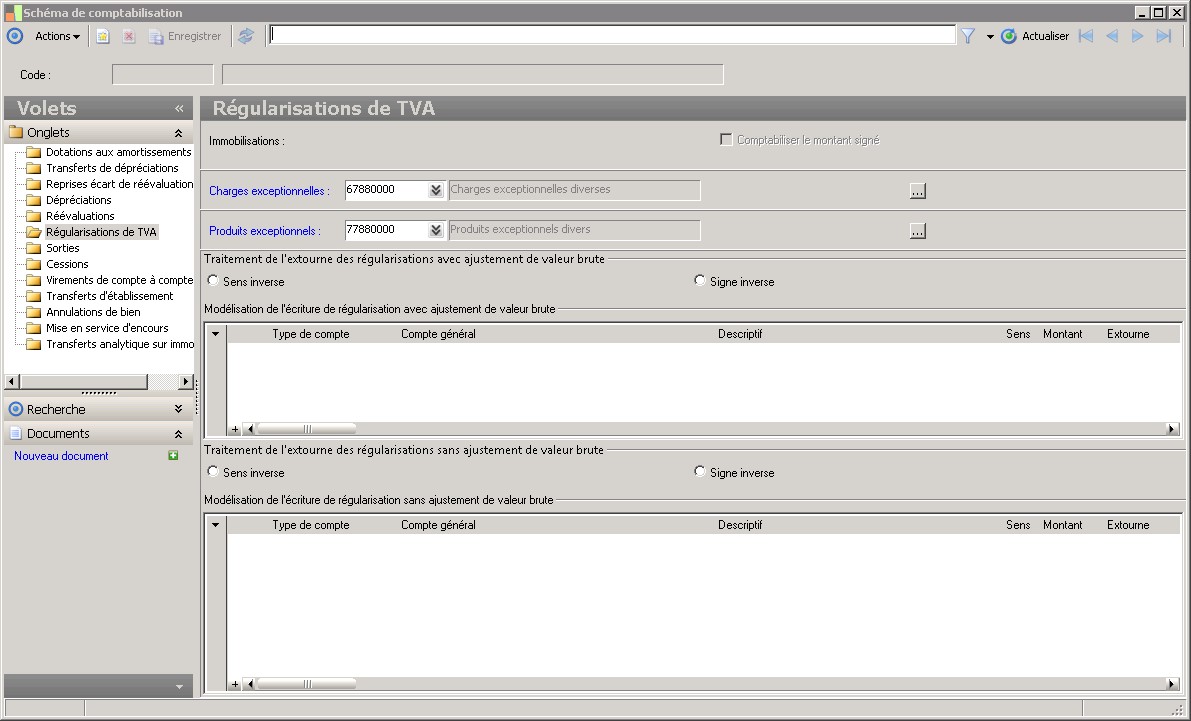Image resolution: width=1191 pixels, height=721 pixels.
Task: Go to last record navigation icon
Action: click(1163, 36)
